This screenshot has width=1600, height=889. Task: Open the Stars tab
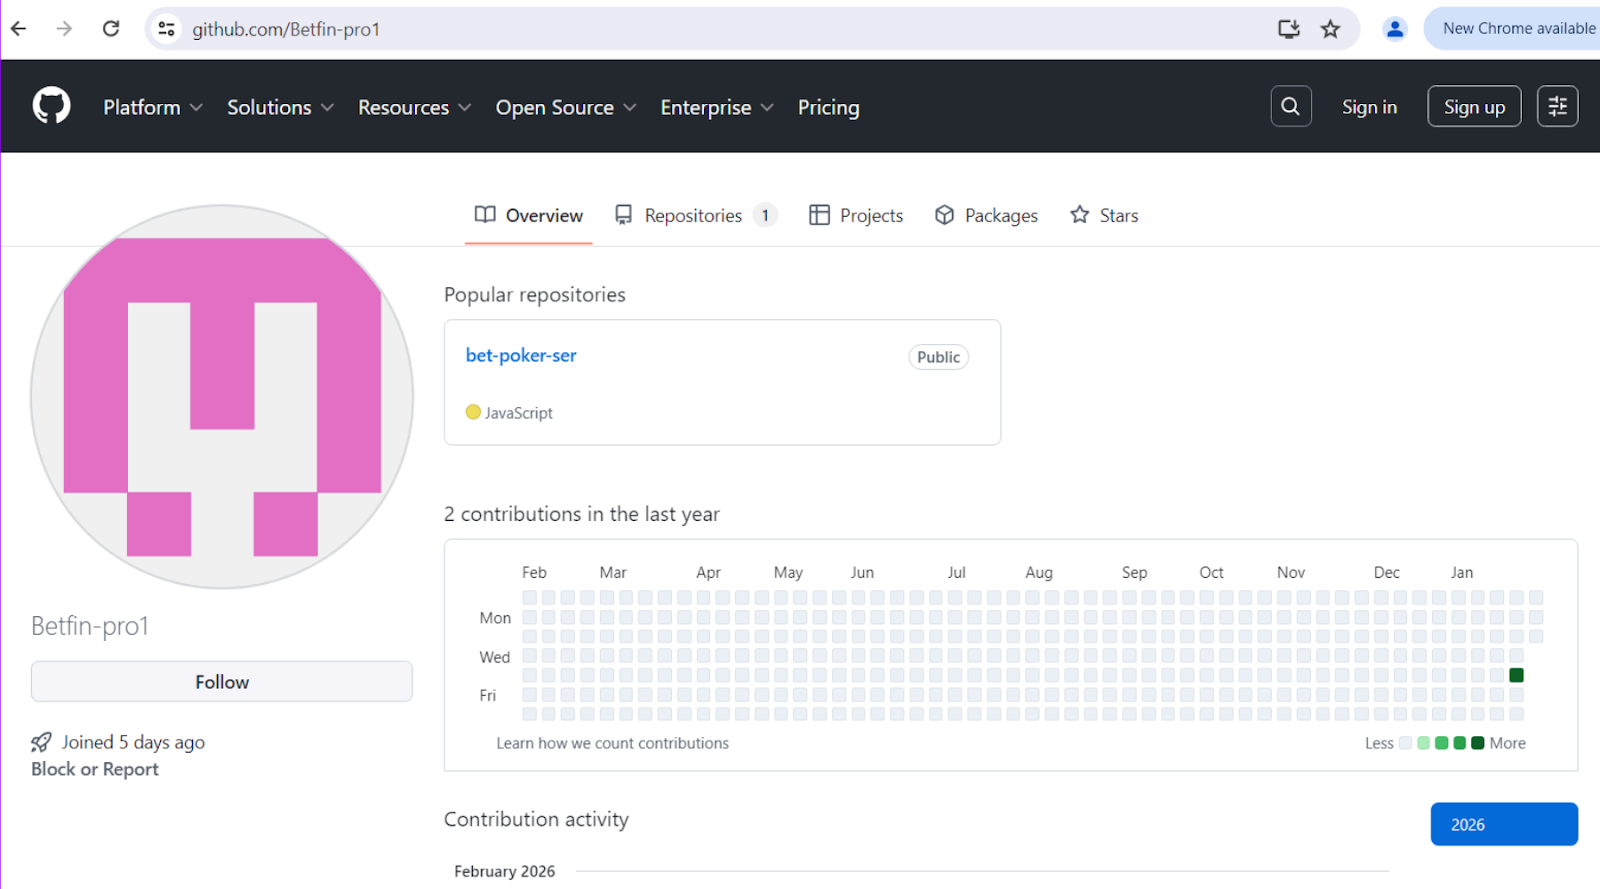point(1104,215)
